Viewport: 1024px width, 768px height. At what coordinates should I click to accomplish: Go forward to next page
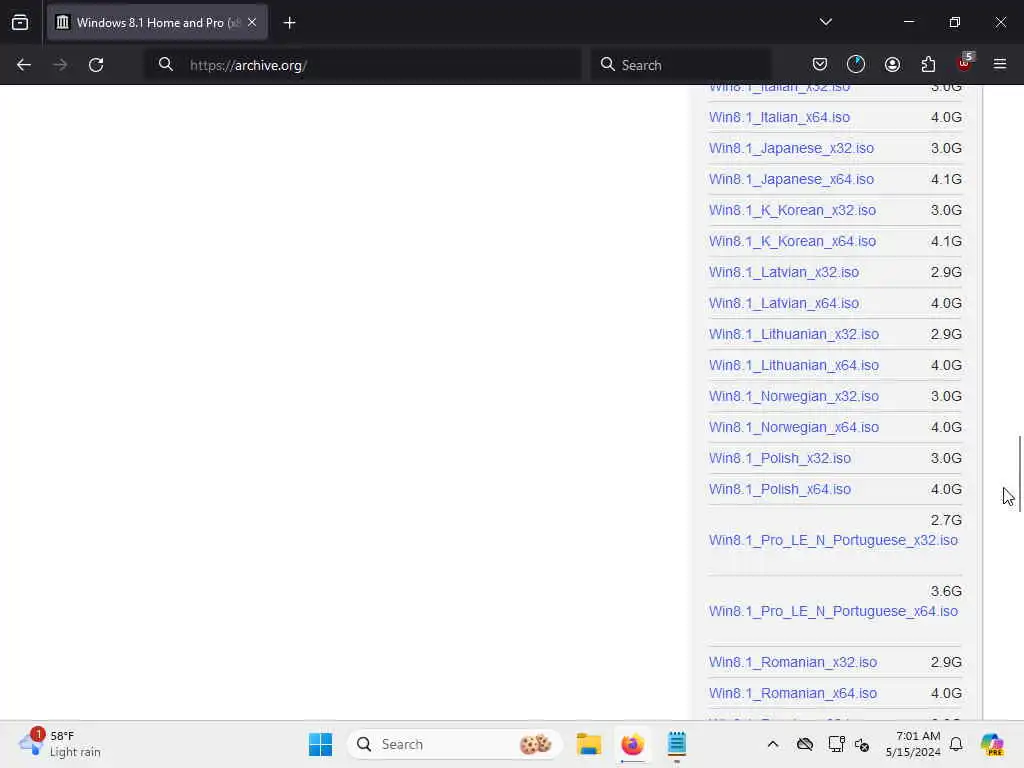tap(60, 65)
